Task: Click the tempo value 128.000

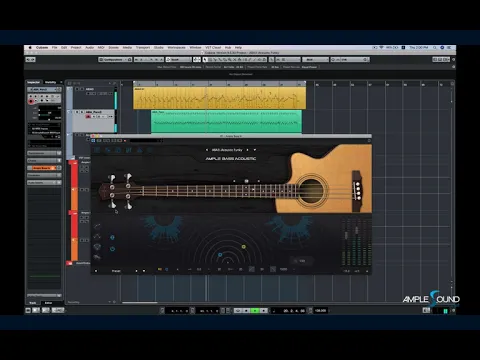Action: pos(320,311)
